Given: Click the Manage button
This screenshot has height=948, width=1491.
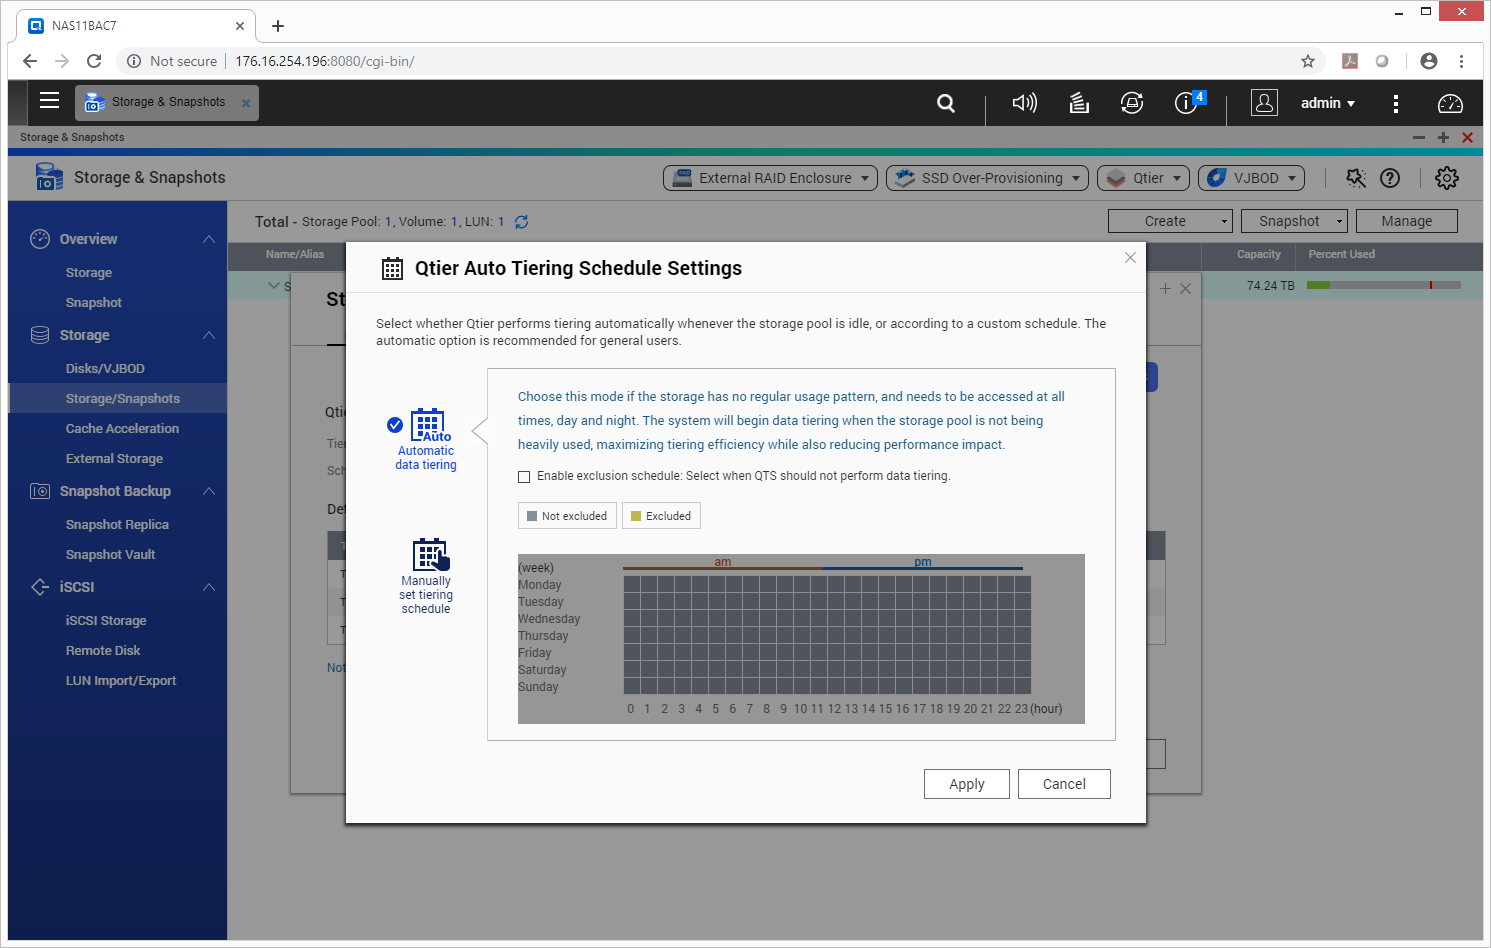Looking at the screenshot, I should point(1406,221).
